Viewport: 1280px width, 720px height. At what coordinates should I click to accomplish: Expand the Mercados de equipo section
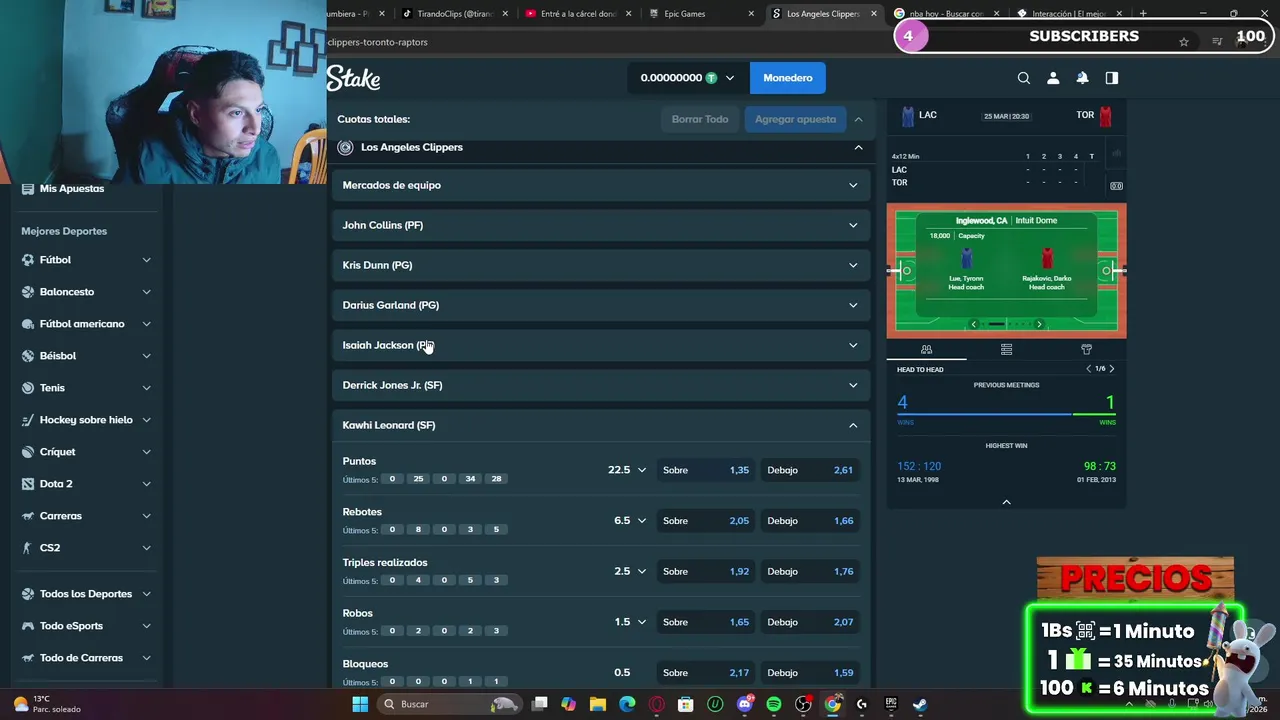[601, 185]
